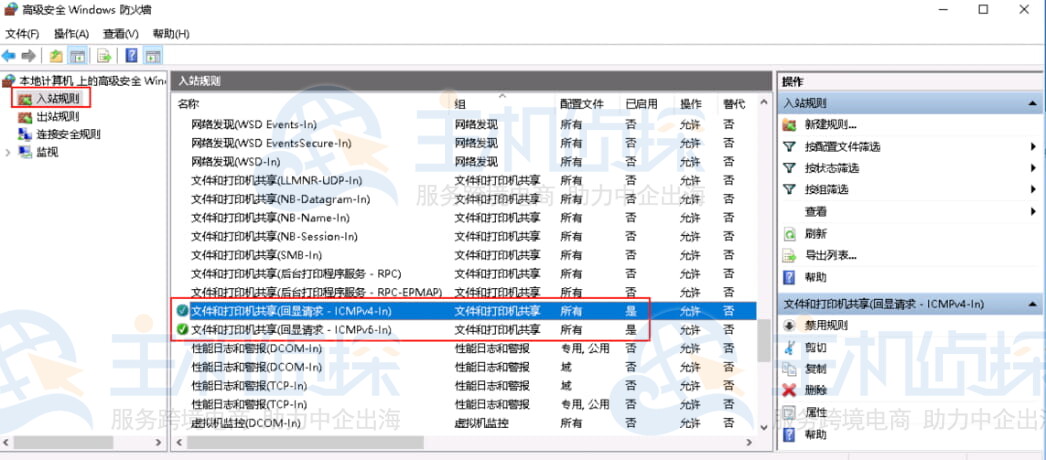Click 禁用规则 for the selected rule
1046x460 pixels.
point(827,326)
